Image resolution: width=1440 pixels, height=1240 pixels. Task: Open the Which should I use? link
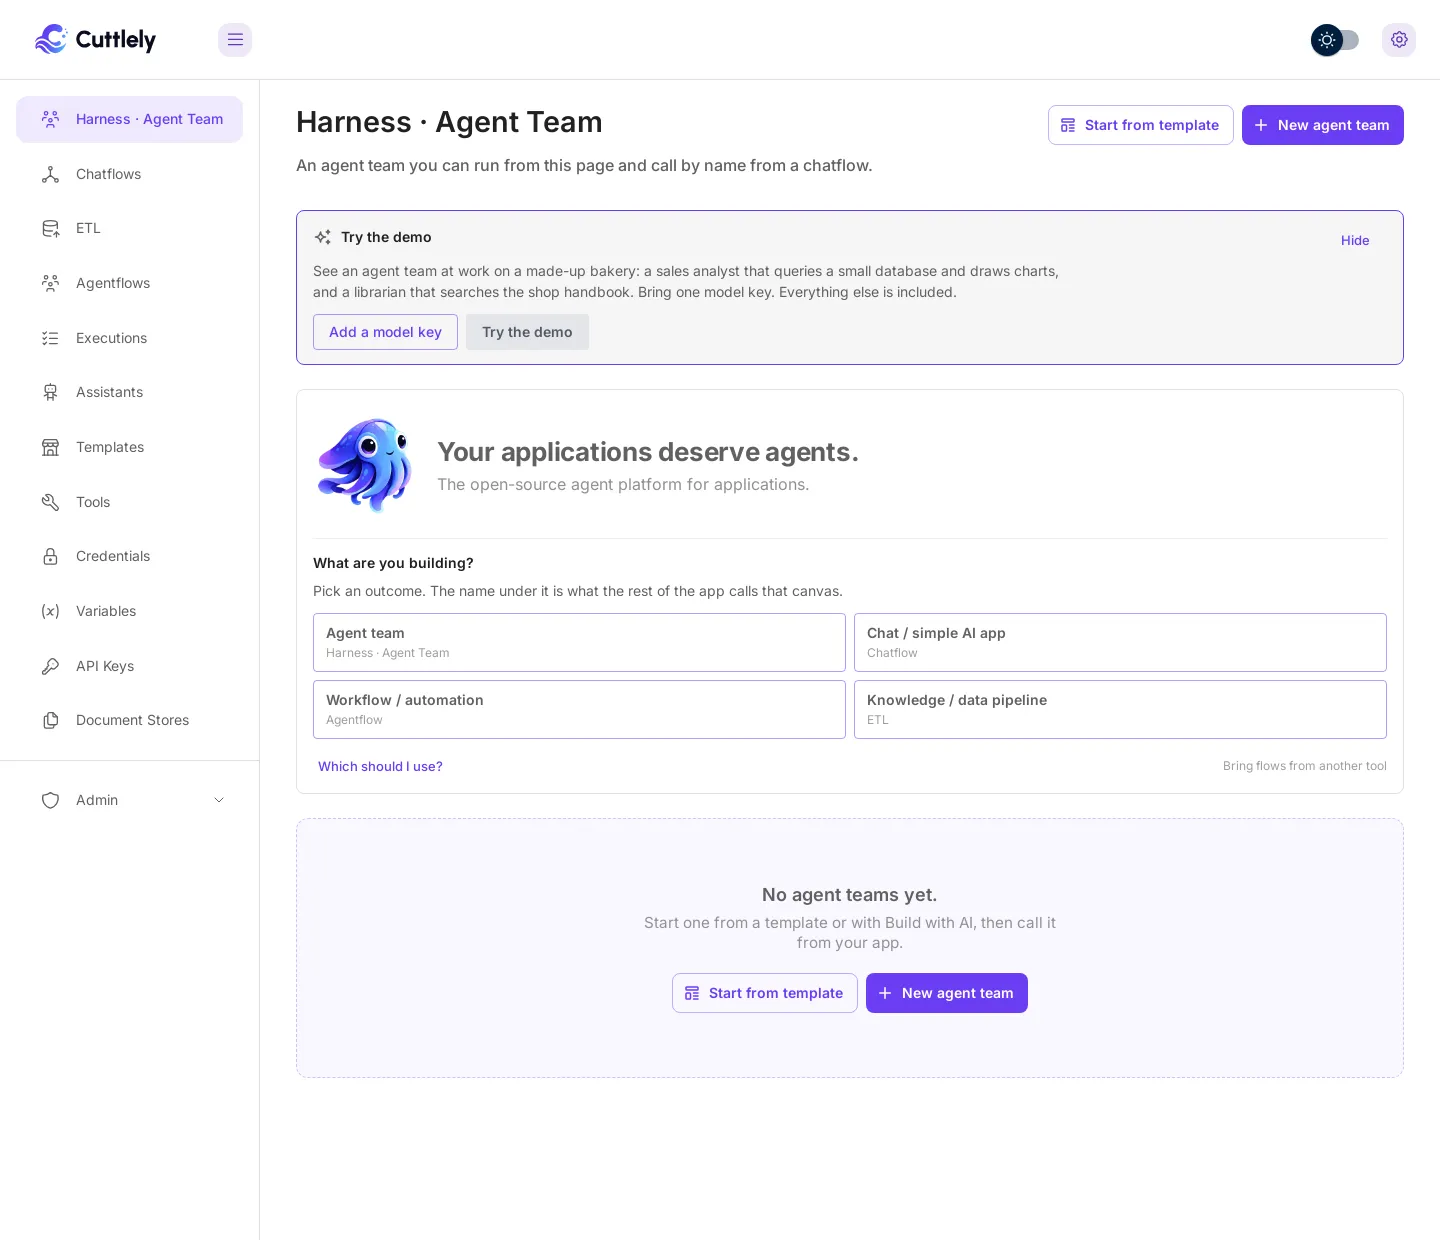[380, 766]
